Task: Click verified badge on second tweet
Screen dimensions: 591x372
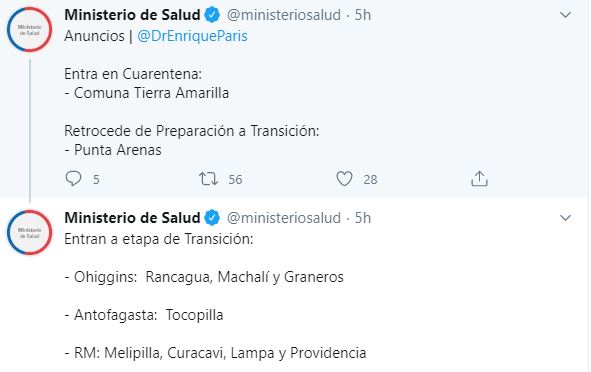Action: (x=212, y=218)
